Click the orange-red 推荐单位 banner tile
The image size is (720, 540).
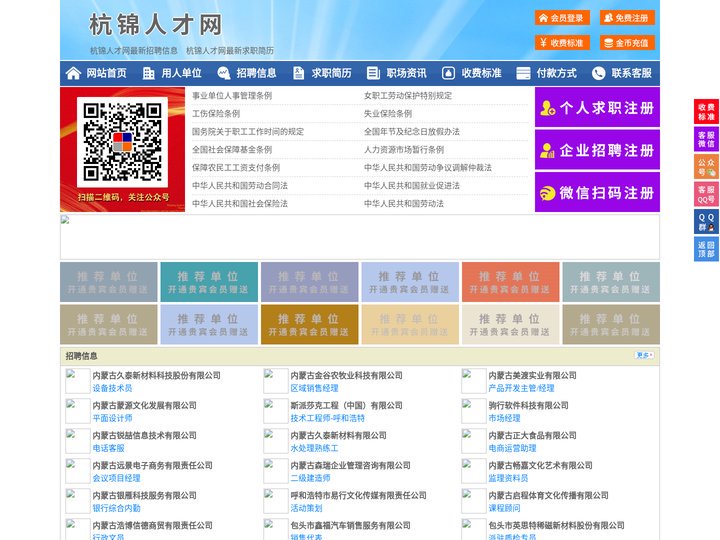[x=511, y=282]
